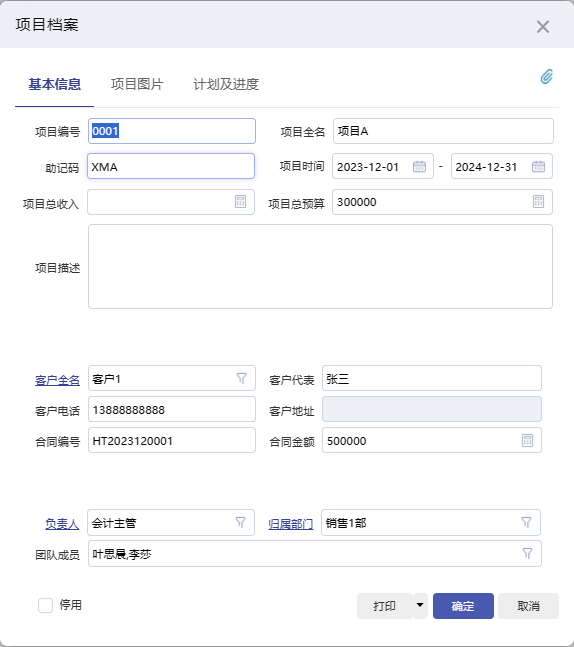Viewport: 574px width, 647px height.
Task: Open calculator in 项目总收入 field
Action: point(240,202)
